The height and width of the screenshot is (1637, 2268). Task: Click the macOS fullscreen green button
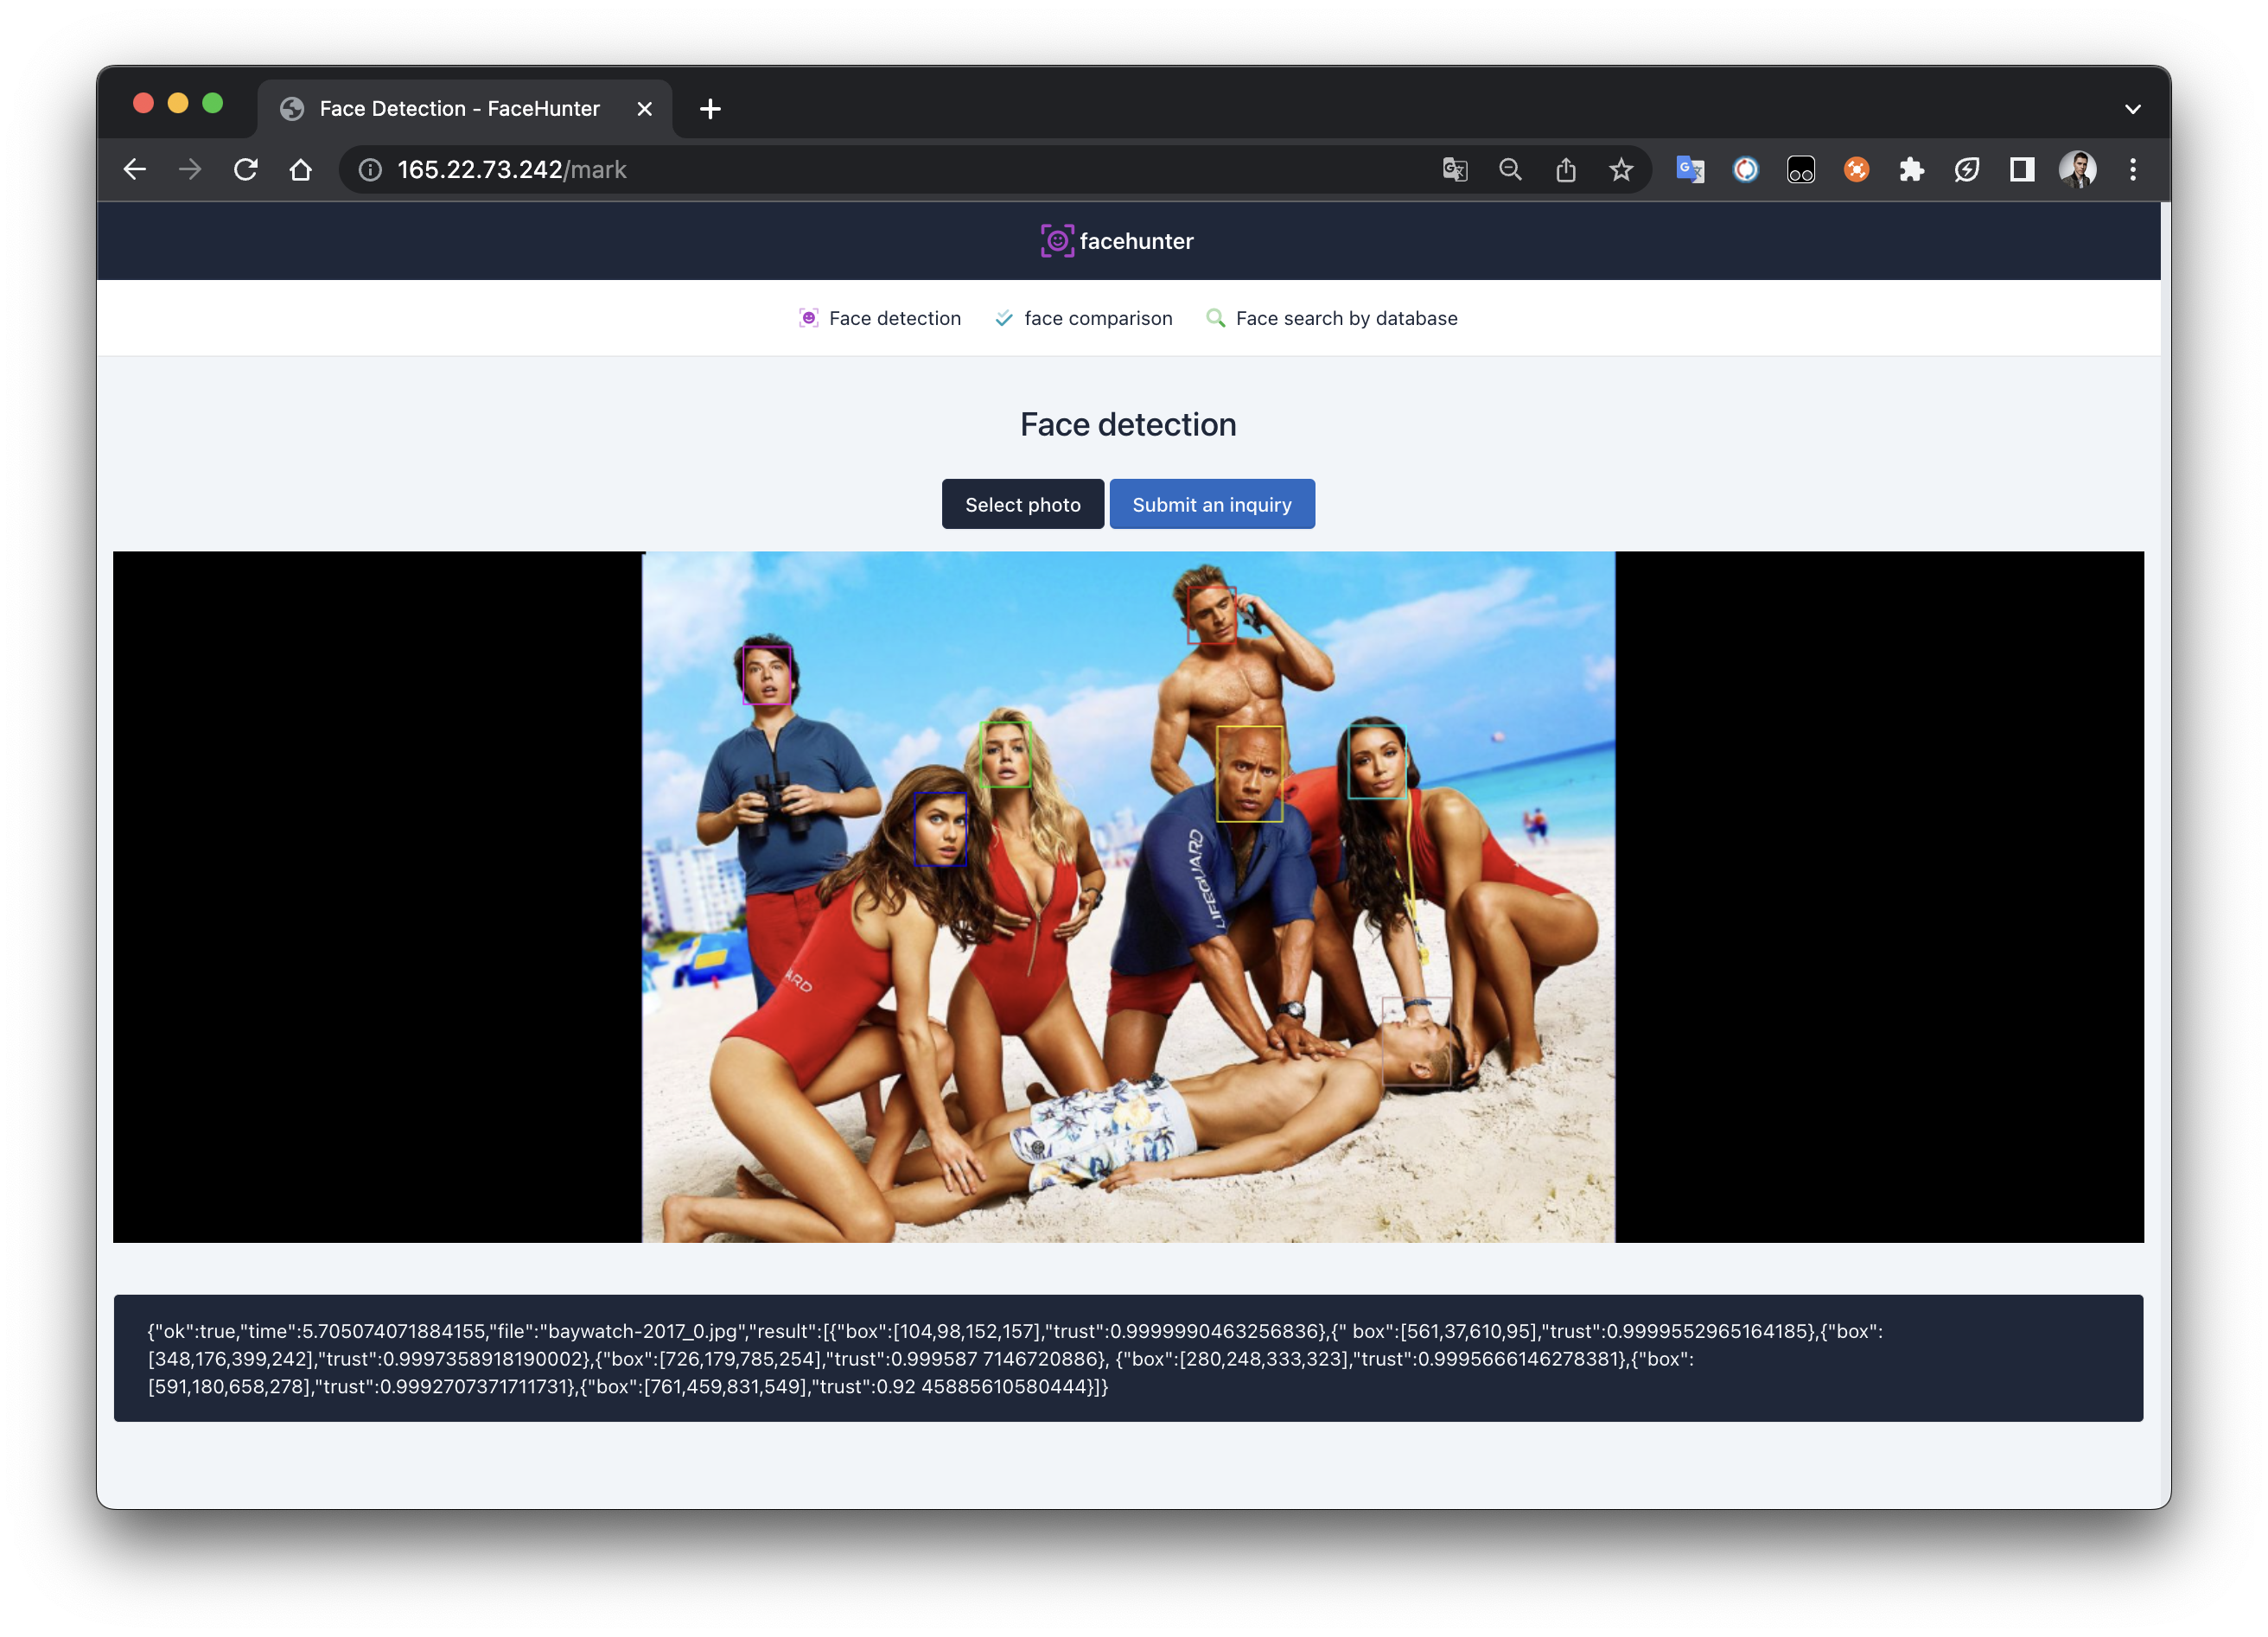213,103
